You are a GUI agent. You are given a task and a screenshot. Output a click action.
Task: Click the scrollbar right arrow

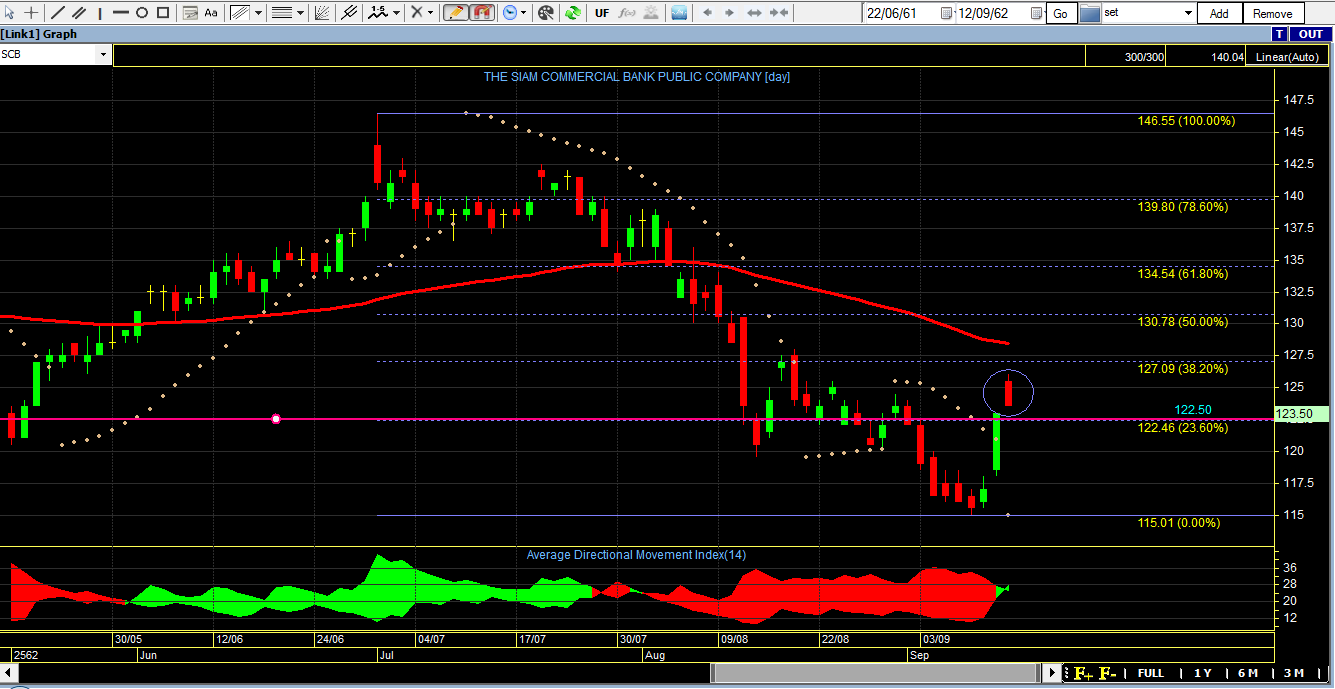coord(1052,673)
